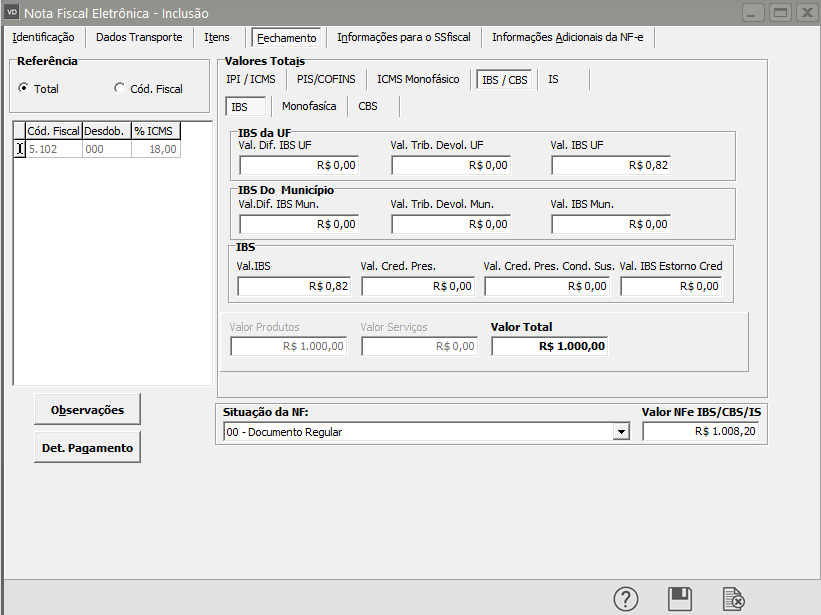Go to Informações Adicionais da NF-e tab
Image resolution: width=821 pixels, height=615 pixels.
click(x=567, y=37)
